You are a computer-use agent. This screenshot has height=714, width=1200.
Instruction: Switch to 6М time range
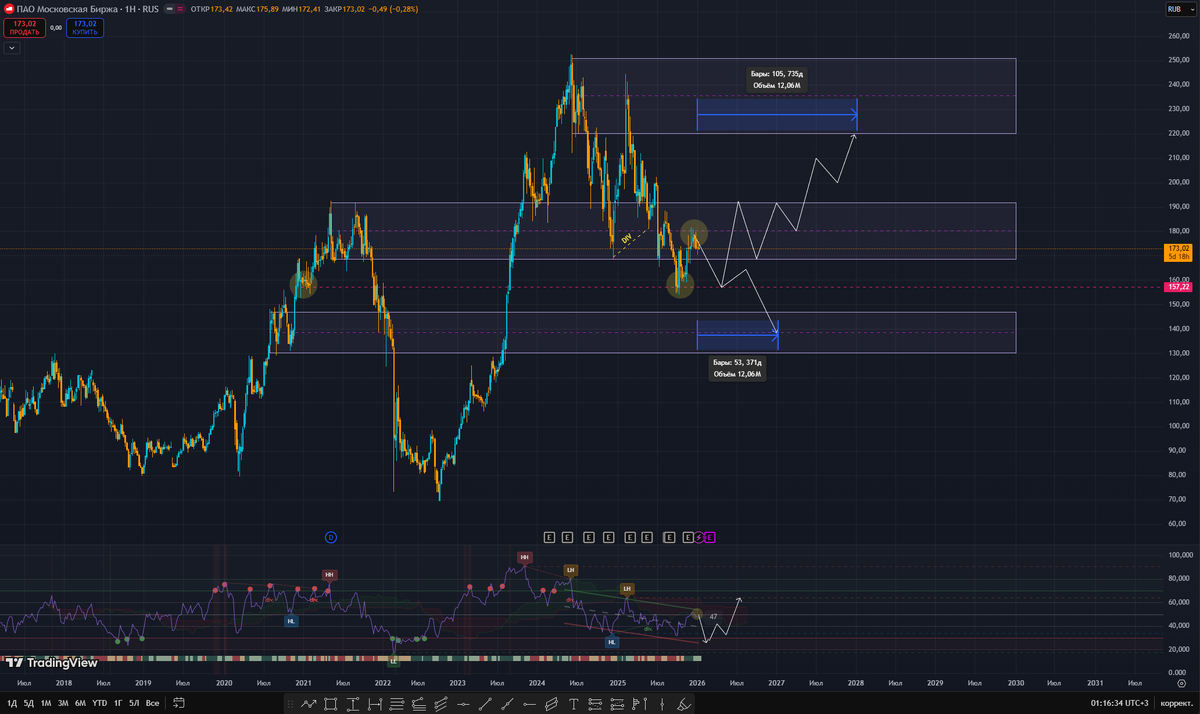[79, 703]
